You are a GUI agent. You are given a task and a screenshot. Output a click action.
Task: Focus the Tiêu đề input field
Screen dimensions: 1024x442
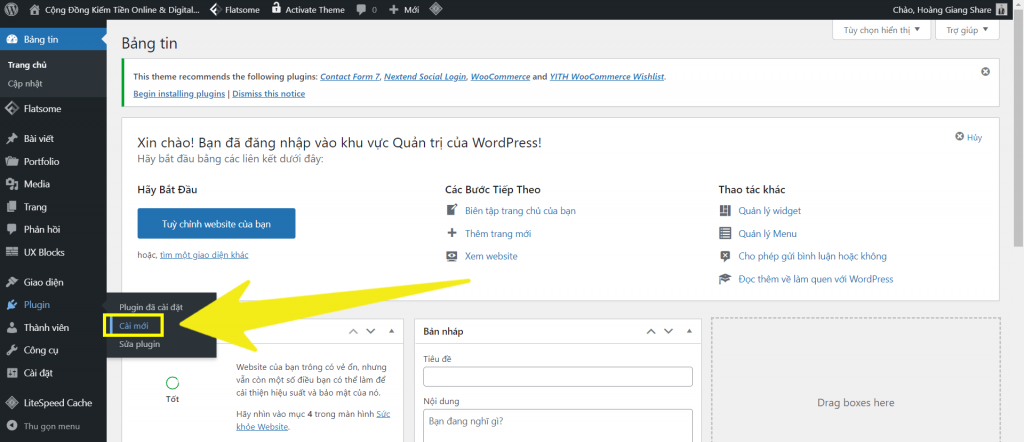point(558,377)
